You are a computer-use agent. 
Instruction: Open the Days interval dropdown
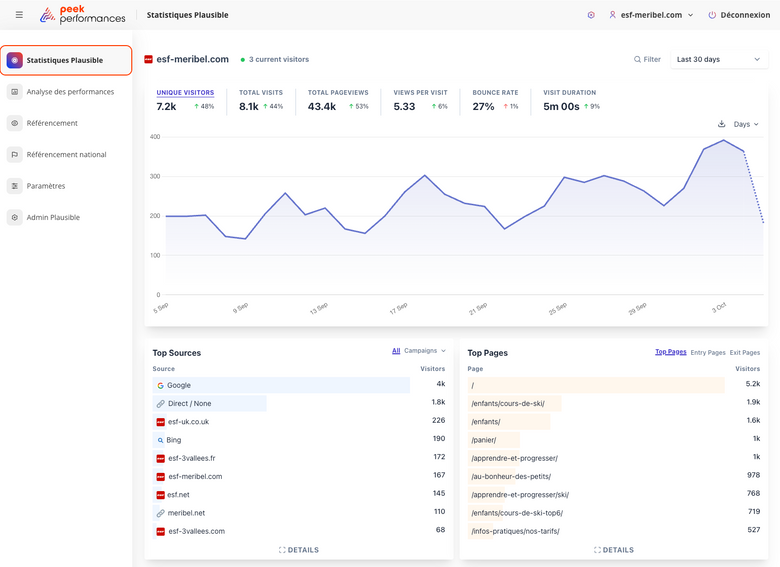pyautogui.click(x=746, y=124)
